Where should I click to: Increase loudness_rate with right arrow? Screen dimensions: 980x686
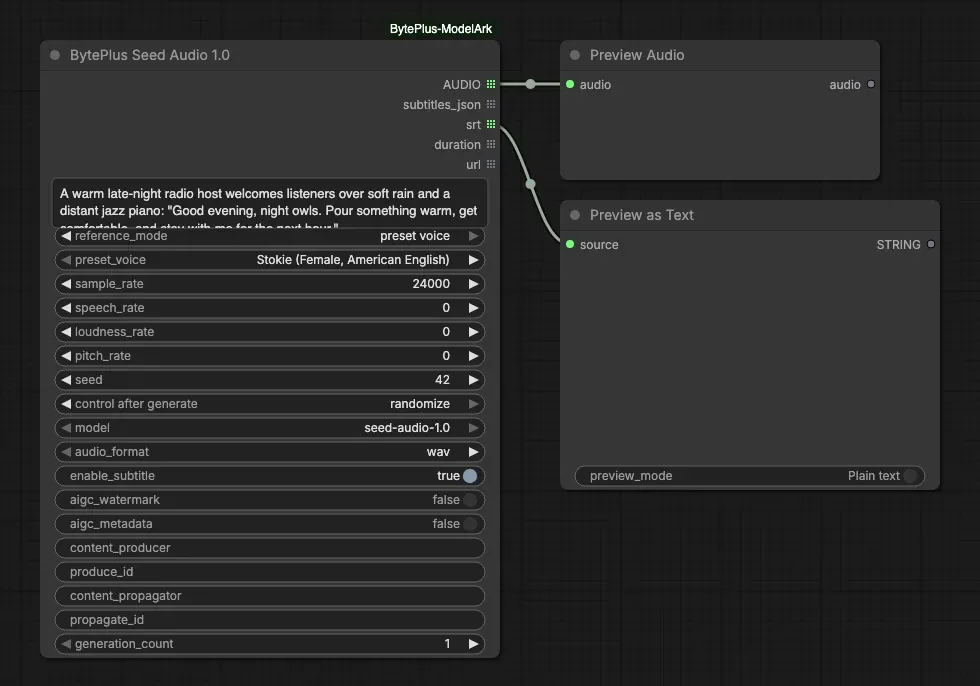pos(473,332)
